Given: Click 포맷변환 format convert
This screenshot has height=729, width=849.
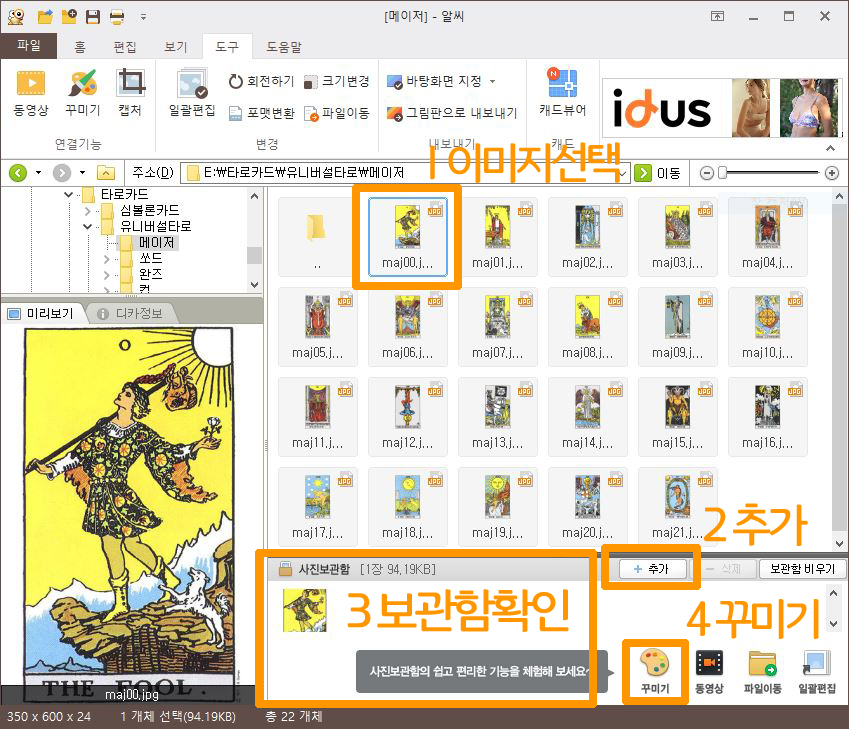Looking at the screenshot, I should coord(262,113).
